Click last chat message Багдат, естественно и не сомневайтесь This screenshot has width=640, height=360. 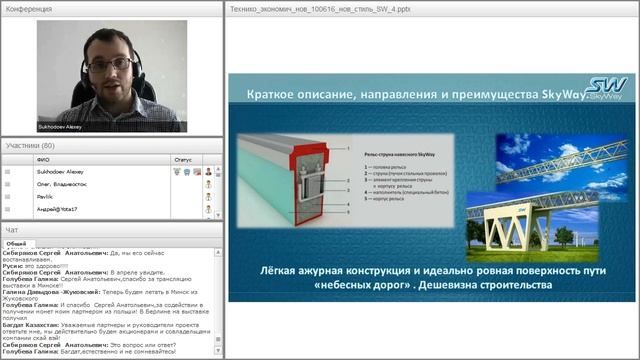pos(89,351)
